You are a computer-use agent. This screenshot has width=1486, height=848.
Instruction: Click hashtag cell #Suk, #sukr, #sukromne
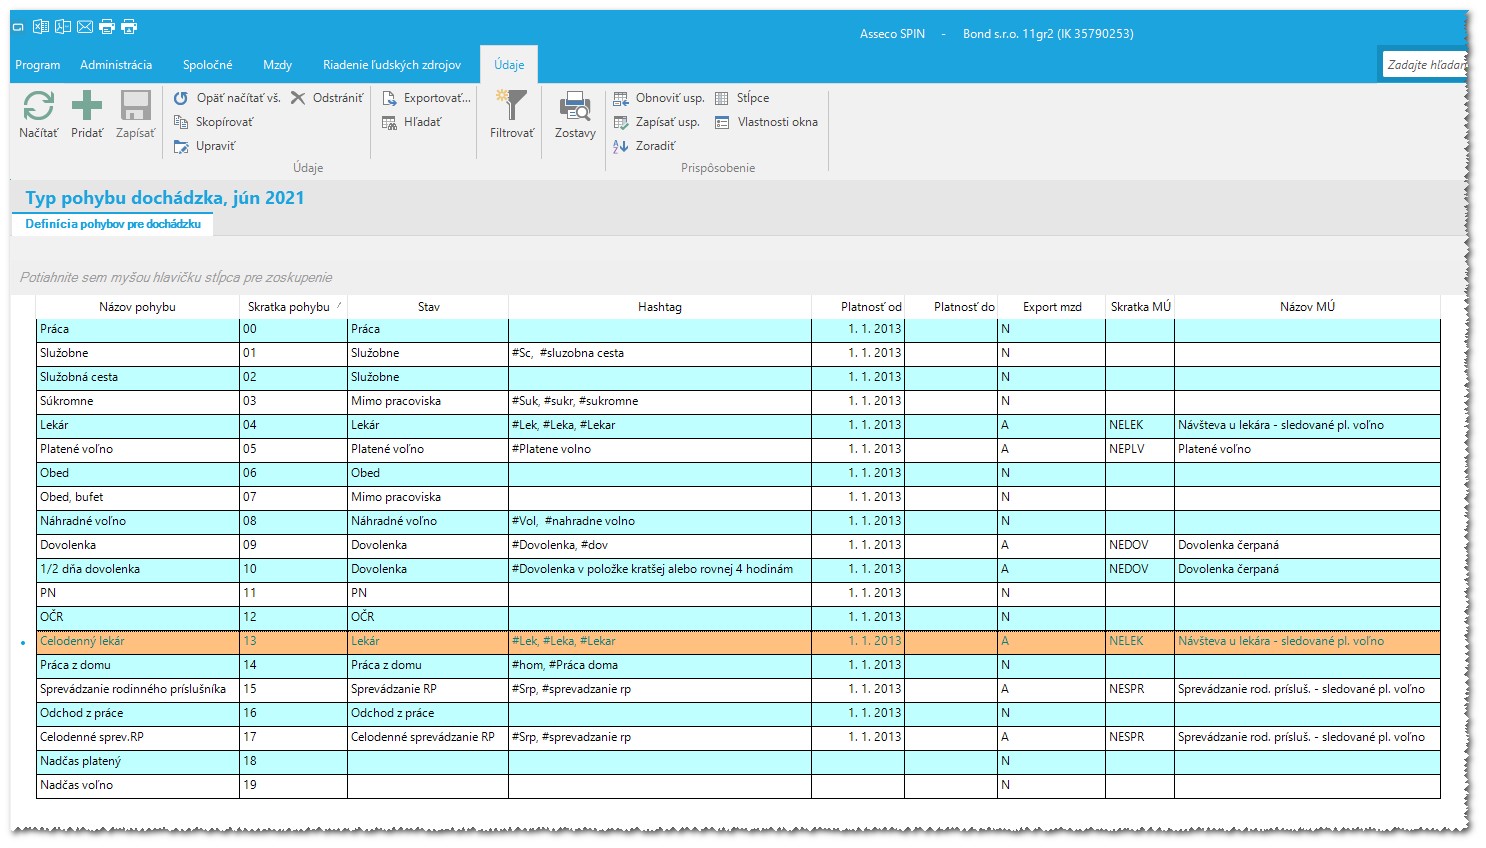pos(660,401)
